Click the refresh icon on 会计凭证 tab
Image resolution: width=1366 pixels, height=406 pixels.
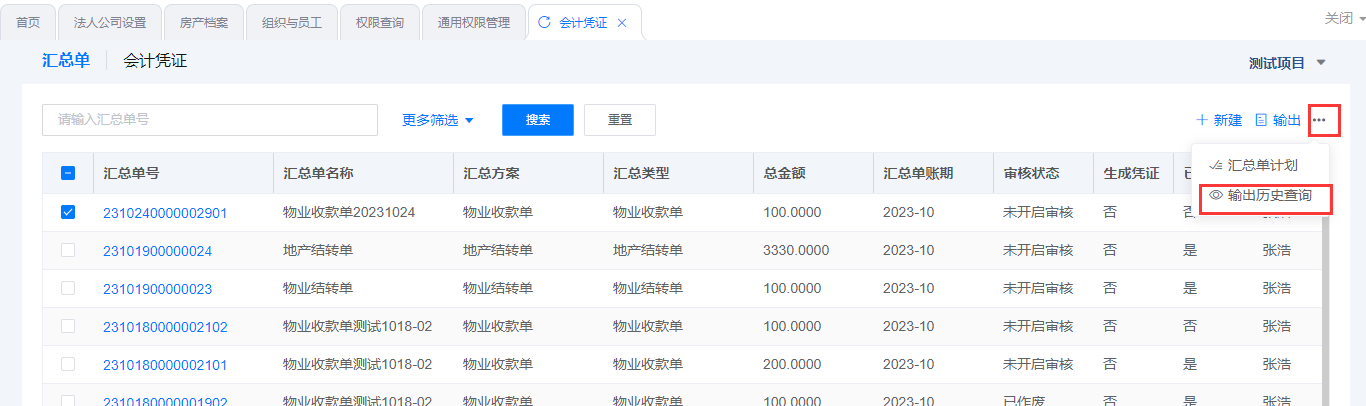(544, 22)
